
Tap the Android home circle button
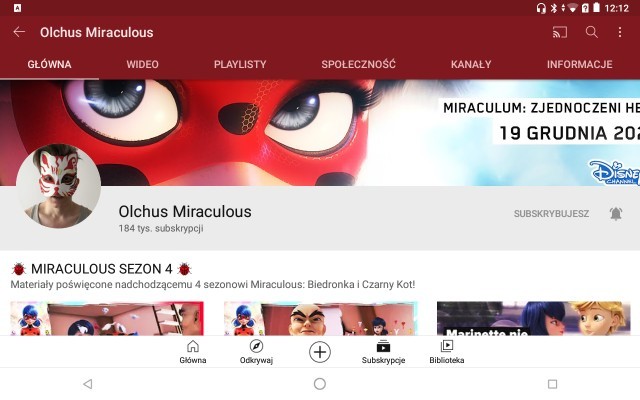click(320, 384)
